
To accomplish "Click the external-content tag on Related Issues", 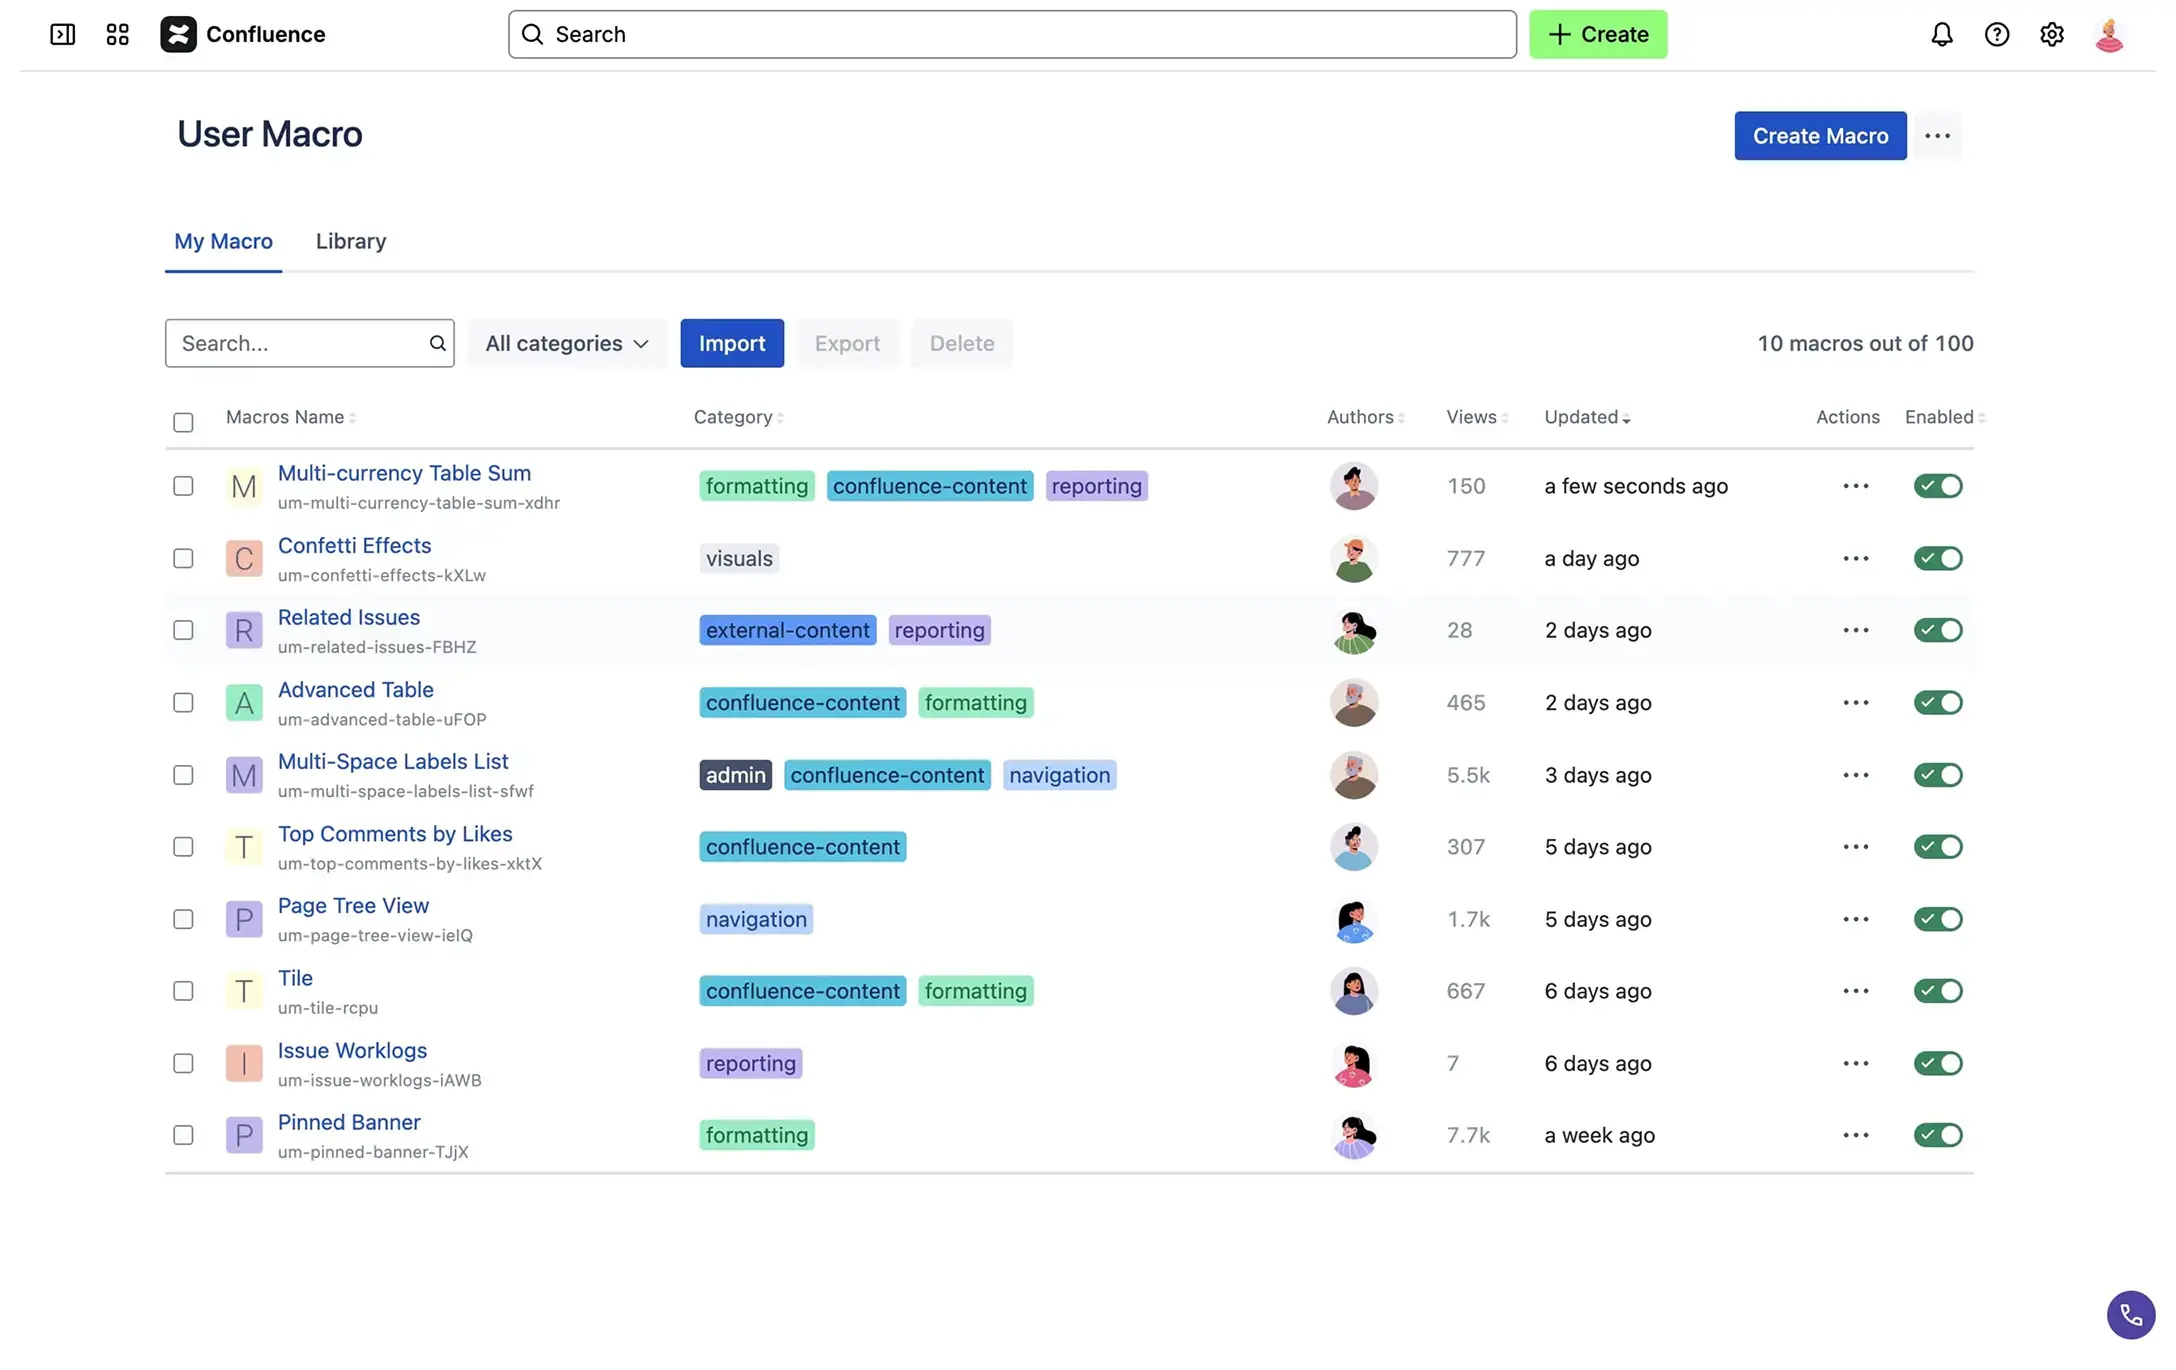I will pyautogui.click(x=788, y=630).
